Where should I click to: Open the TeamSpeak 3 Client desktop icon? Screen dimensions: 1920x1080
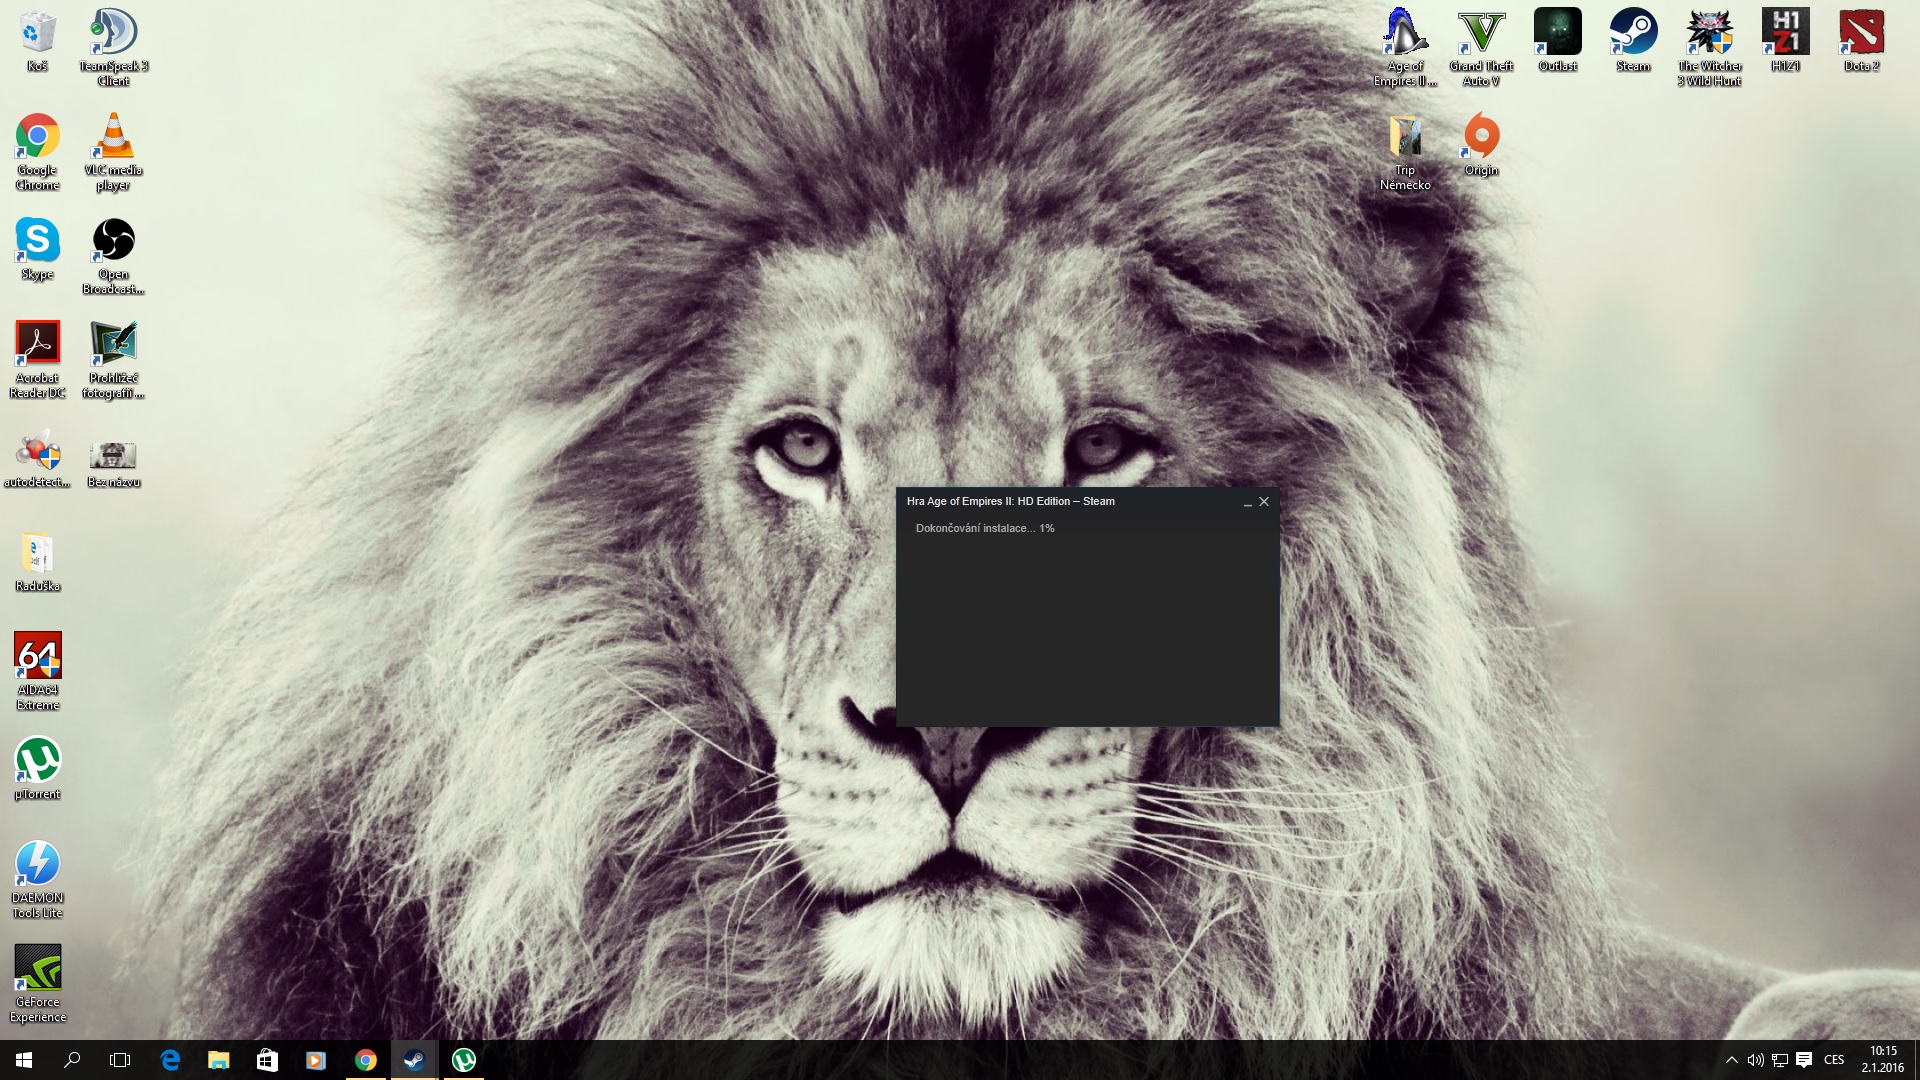(x=113, y=35)
